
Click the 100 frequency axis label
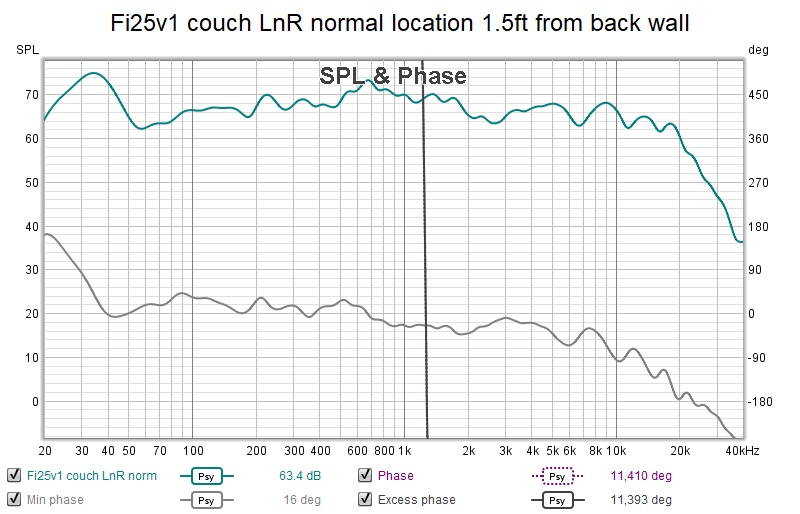(x=193, y=451)
